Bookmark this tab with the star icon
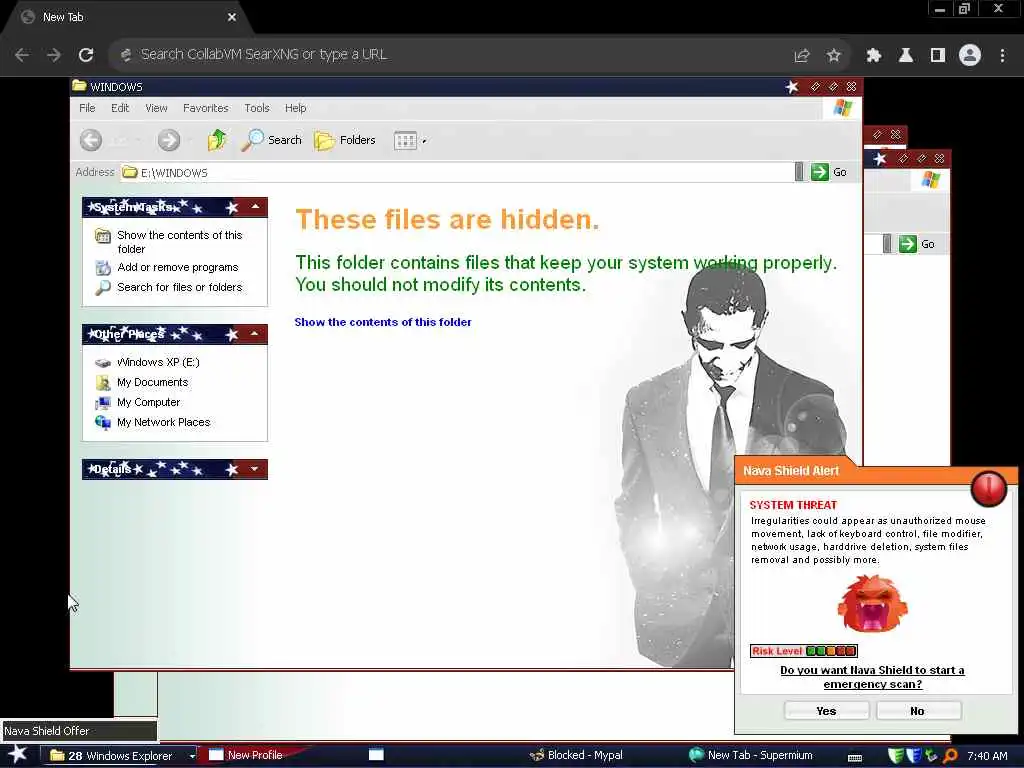The width and height of the screenshot is (1024, 768). pos(833,56)
